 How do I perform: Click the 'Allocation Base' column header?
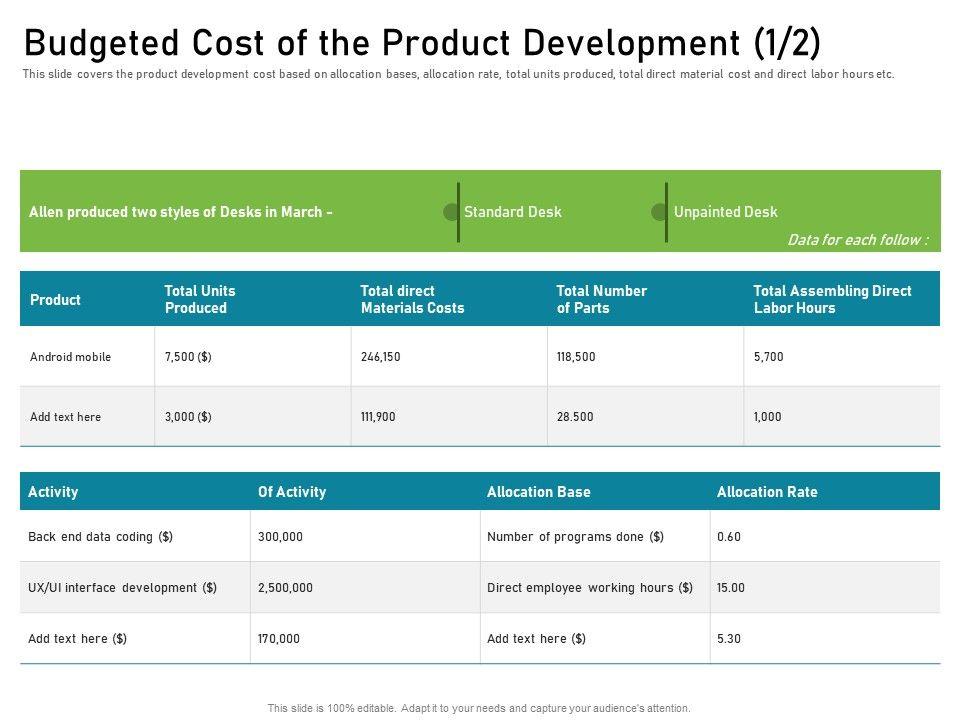[538, 492]
